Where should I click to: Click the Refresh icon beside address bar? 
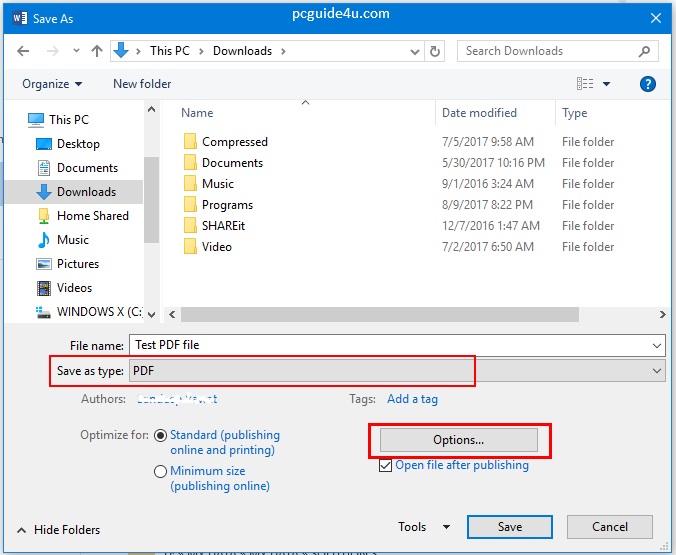click(435, 51)
